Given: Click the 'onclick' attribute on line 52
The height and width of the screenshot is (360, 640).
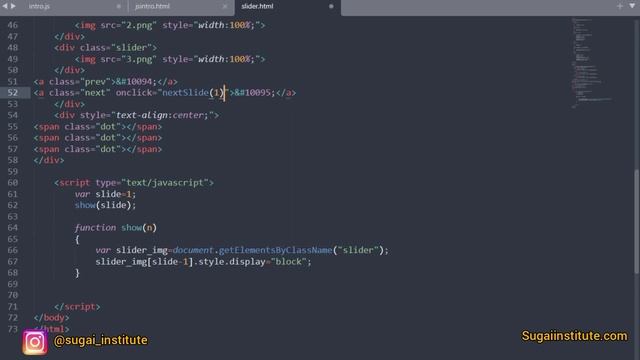Looking at the screenshot, I should [x=133, y=93].
